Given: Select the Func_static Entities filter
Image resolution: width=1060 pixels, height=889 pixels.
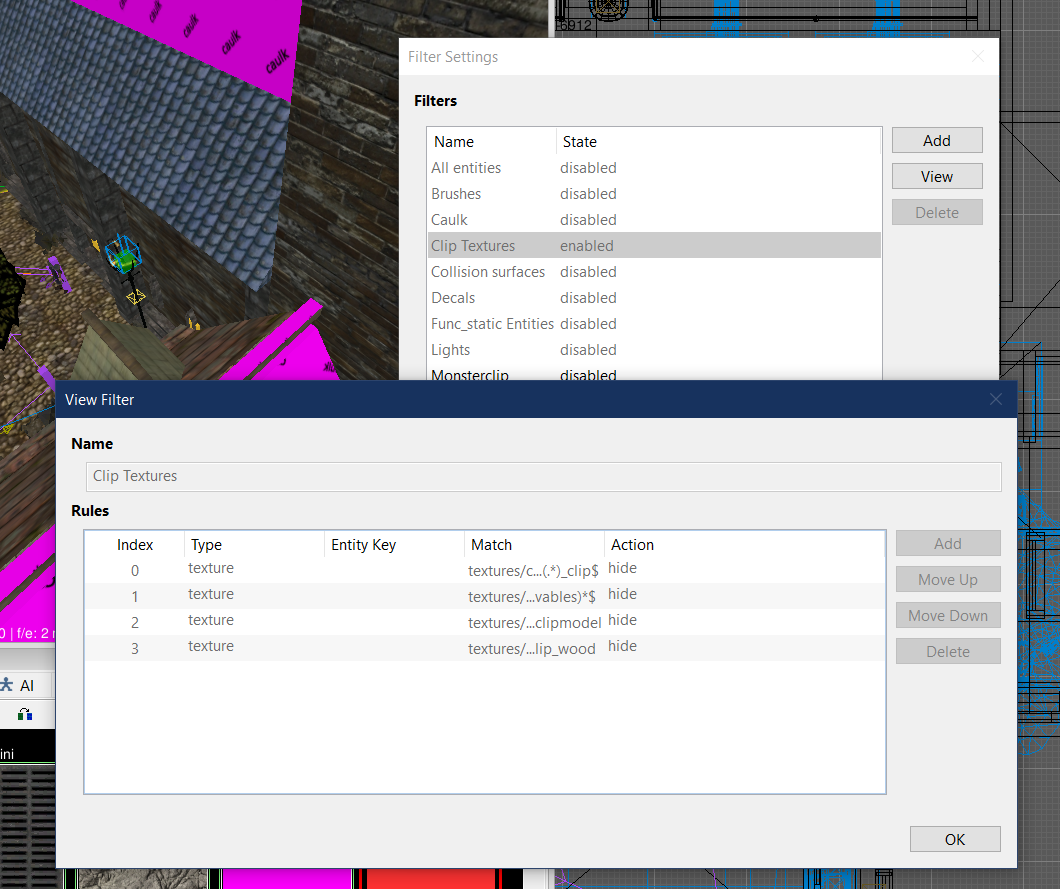Looking at the screenshot, I should pos(492,324).
